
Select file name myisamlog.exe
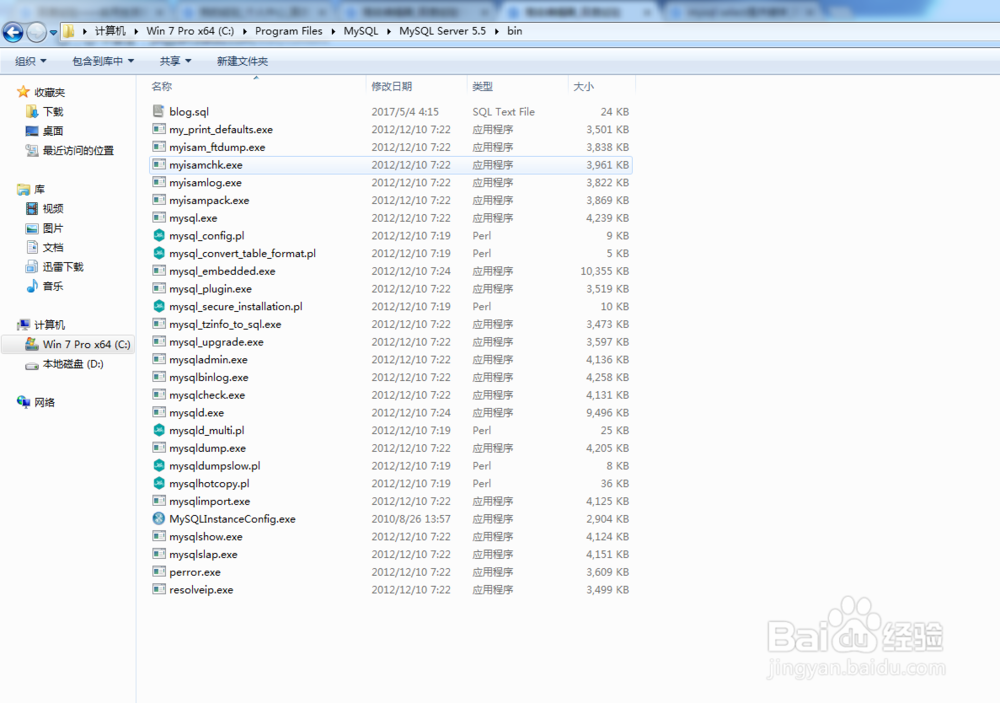click(x=205, y=183)
